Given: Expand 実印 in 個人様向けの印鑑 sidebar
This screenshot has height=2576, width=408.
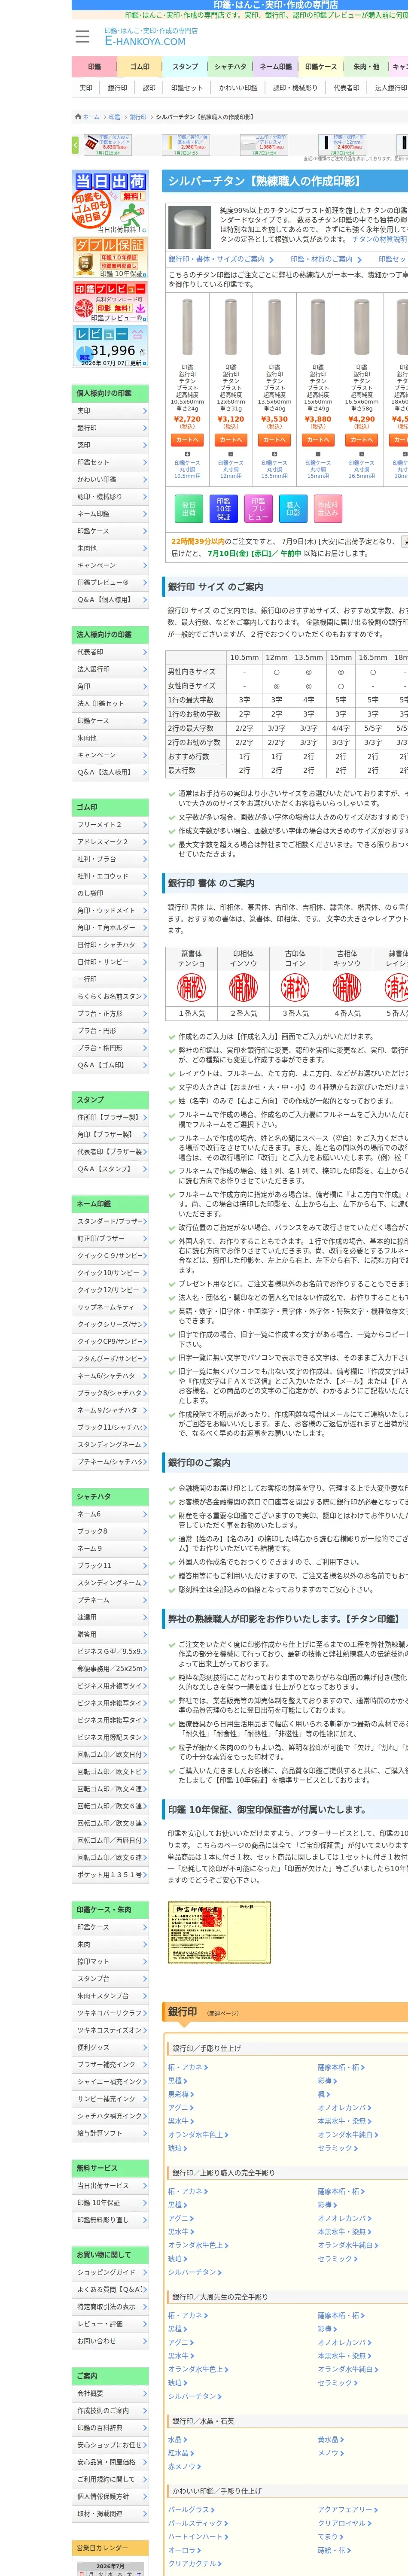Looking at the screenshot, I should 110,411.
